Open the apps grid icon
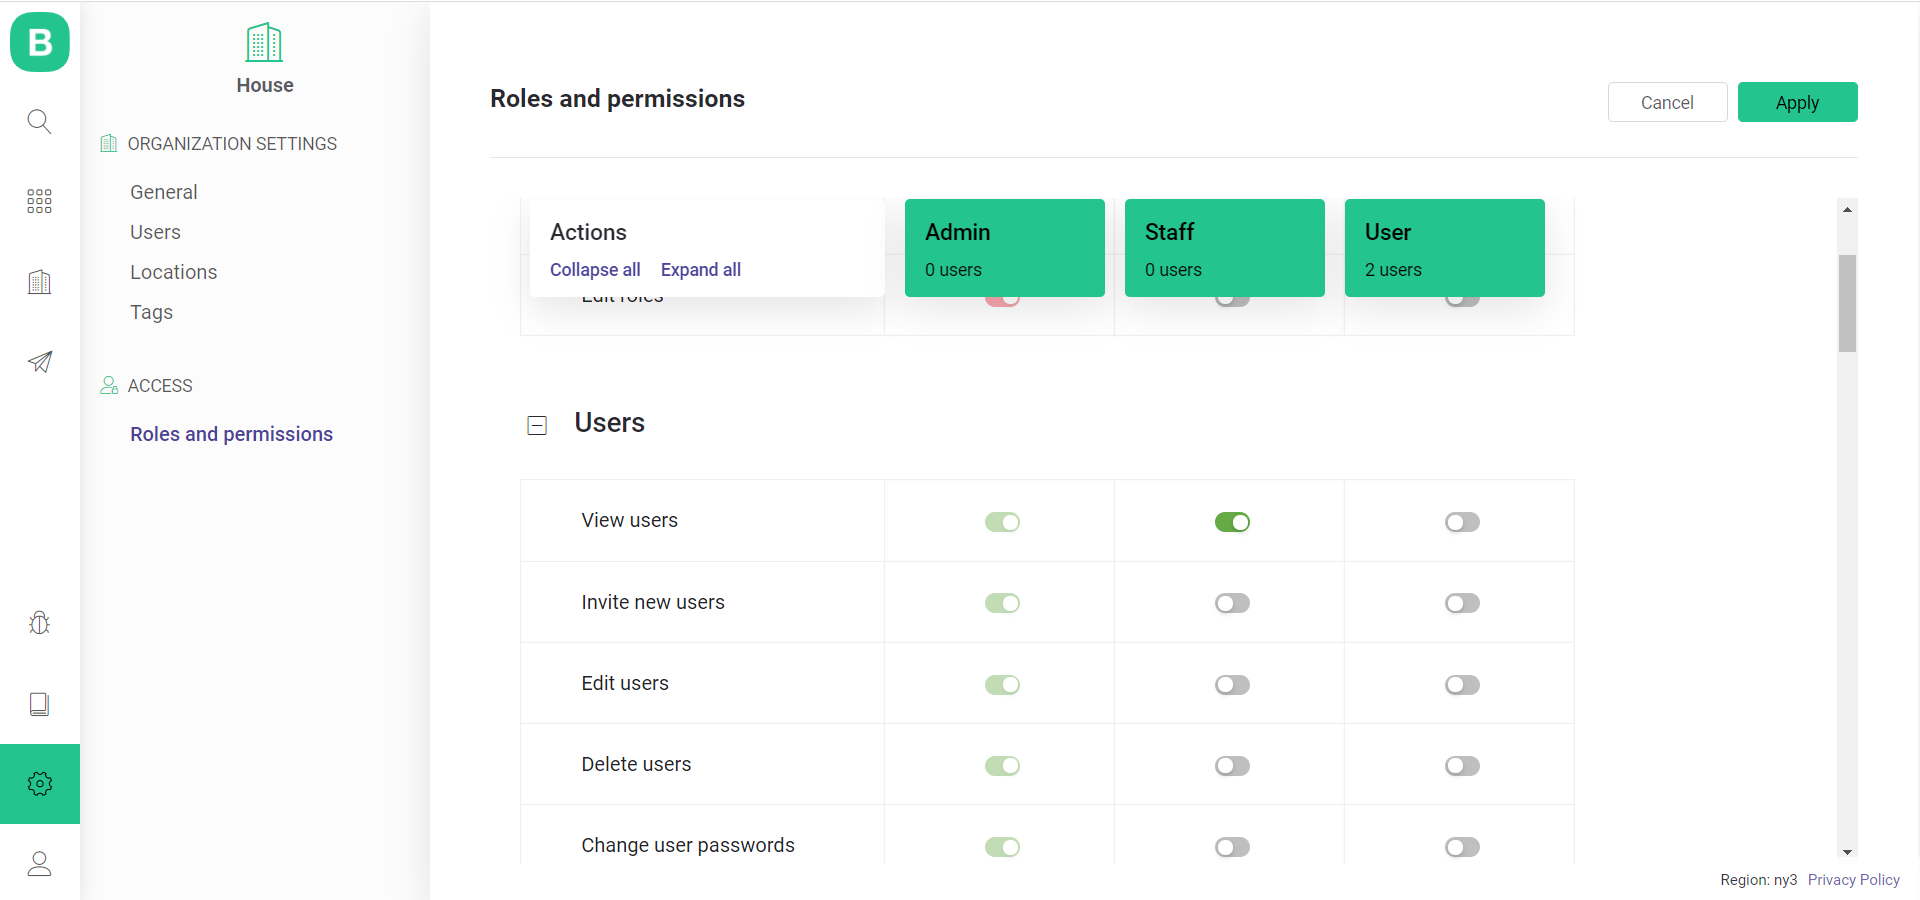This screenshot has width=1920, height=900. coord(39,201)
